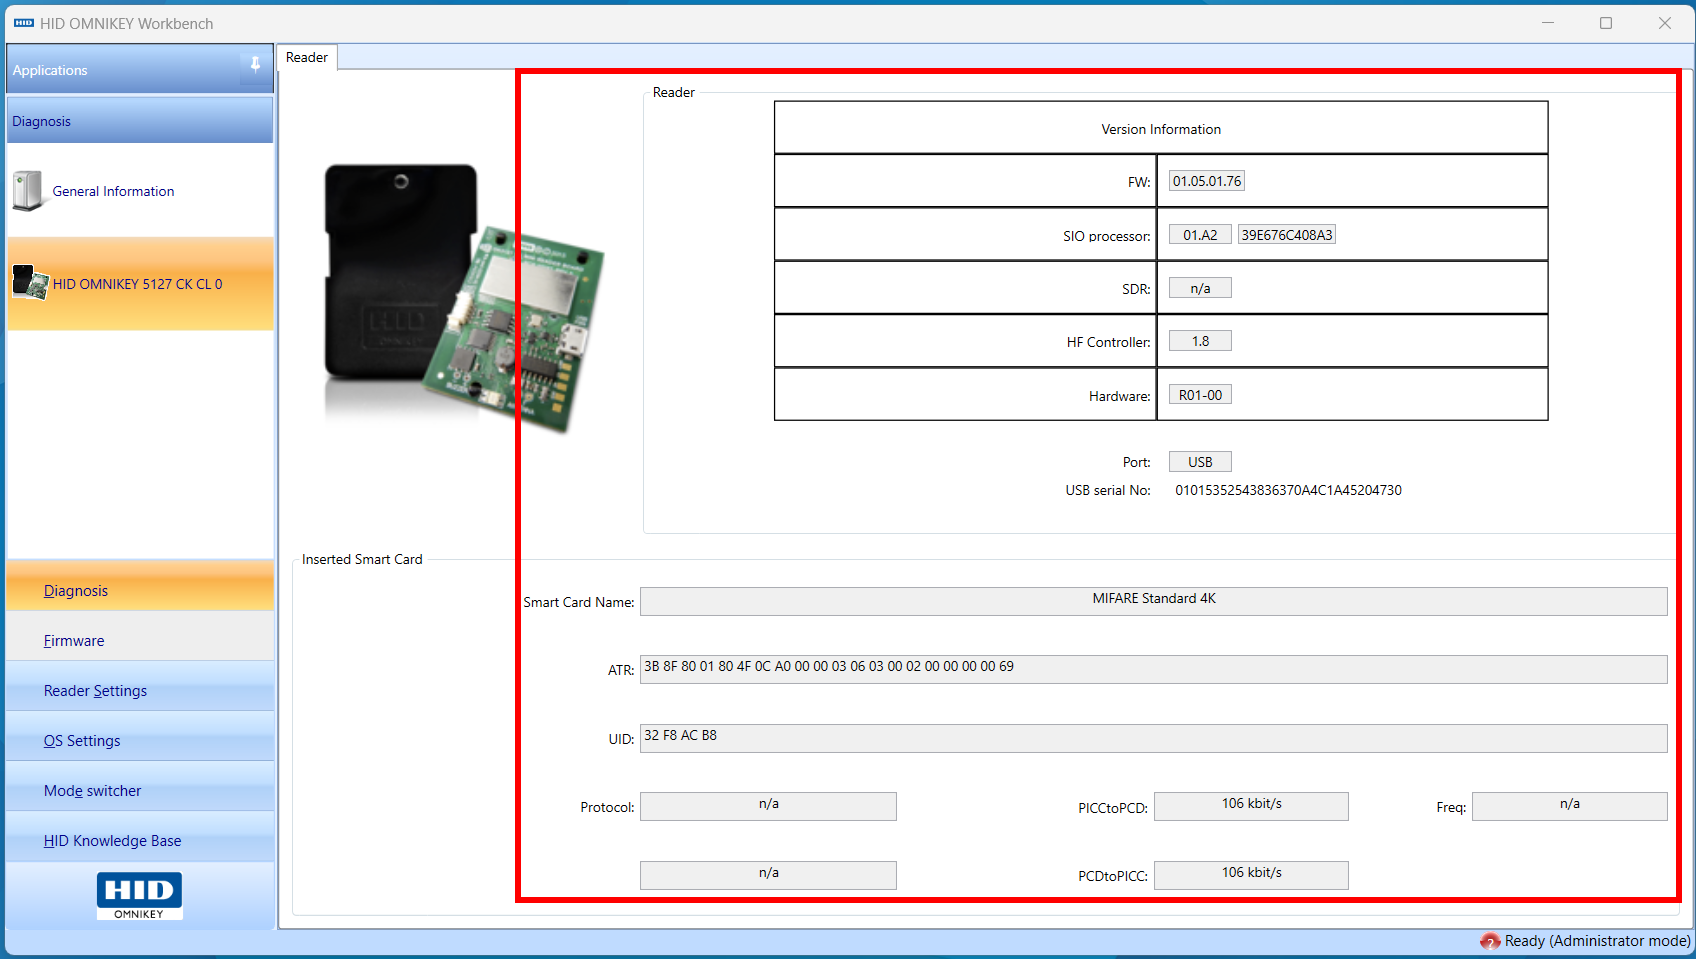The height and width of the screenshot is (959, 1696).
Task: Click the USB serial No label
Action: pos(1108,490)
